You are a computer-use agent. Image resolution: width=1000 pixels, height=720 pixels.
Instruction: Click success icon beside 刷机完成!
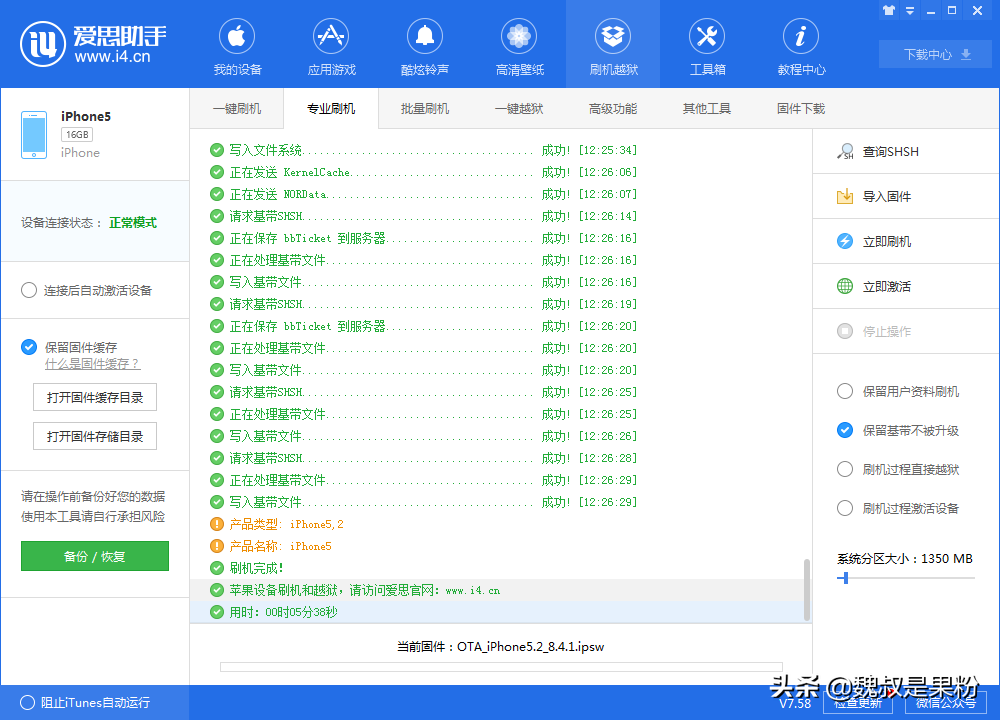[217, 568]
